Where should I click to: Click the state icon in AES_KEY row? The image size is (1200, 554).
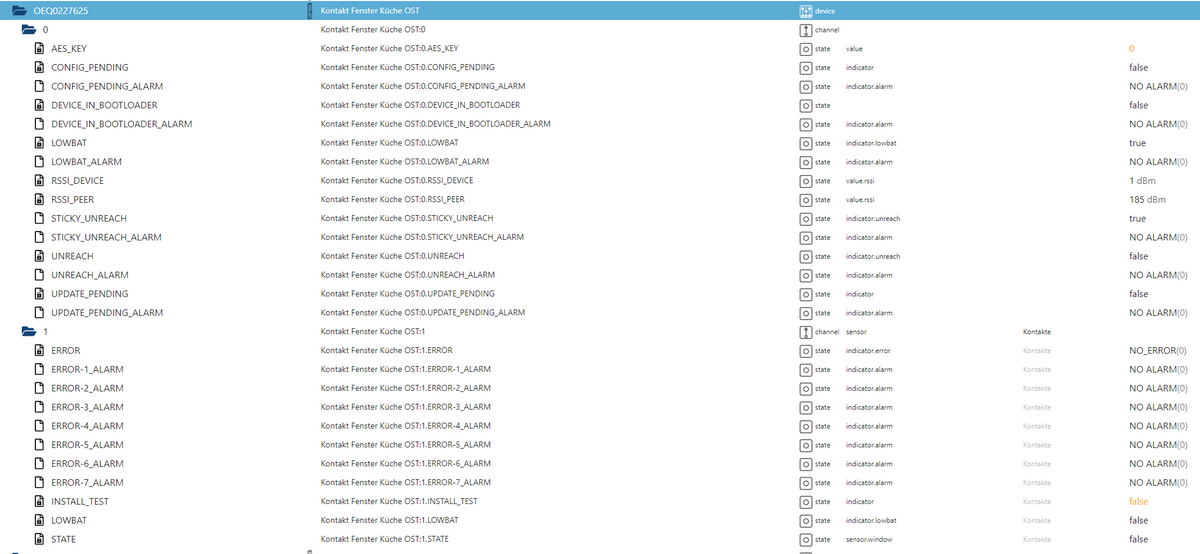point(806,49)
